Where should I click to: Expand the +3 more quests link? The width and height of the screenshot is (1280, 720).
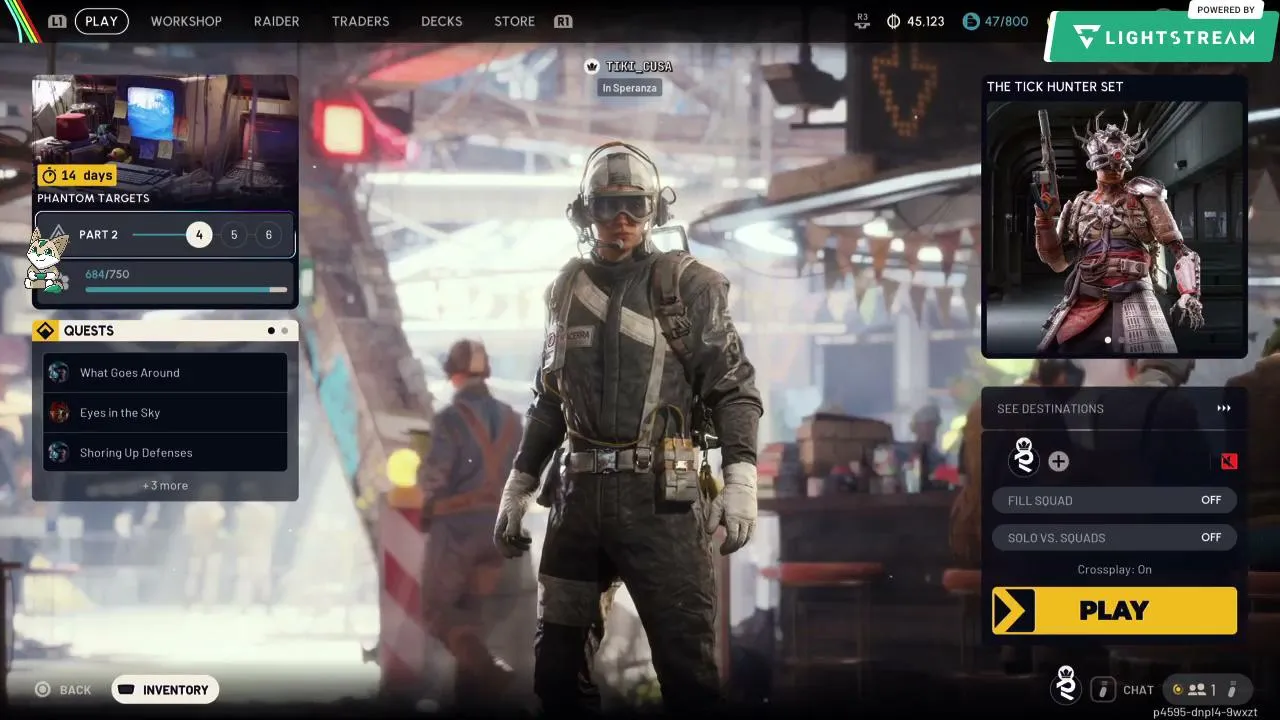165,486
